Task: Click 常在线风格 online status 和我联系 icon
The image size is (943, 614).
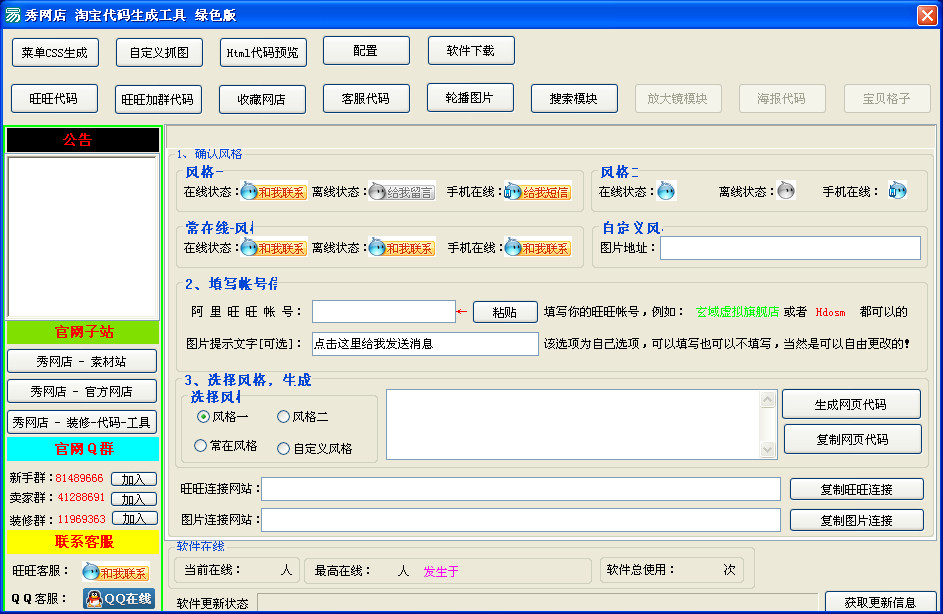Action: tap(274, 247)
